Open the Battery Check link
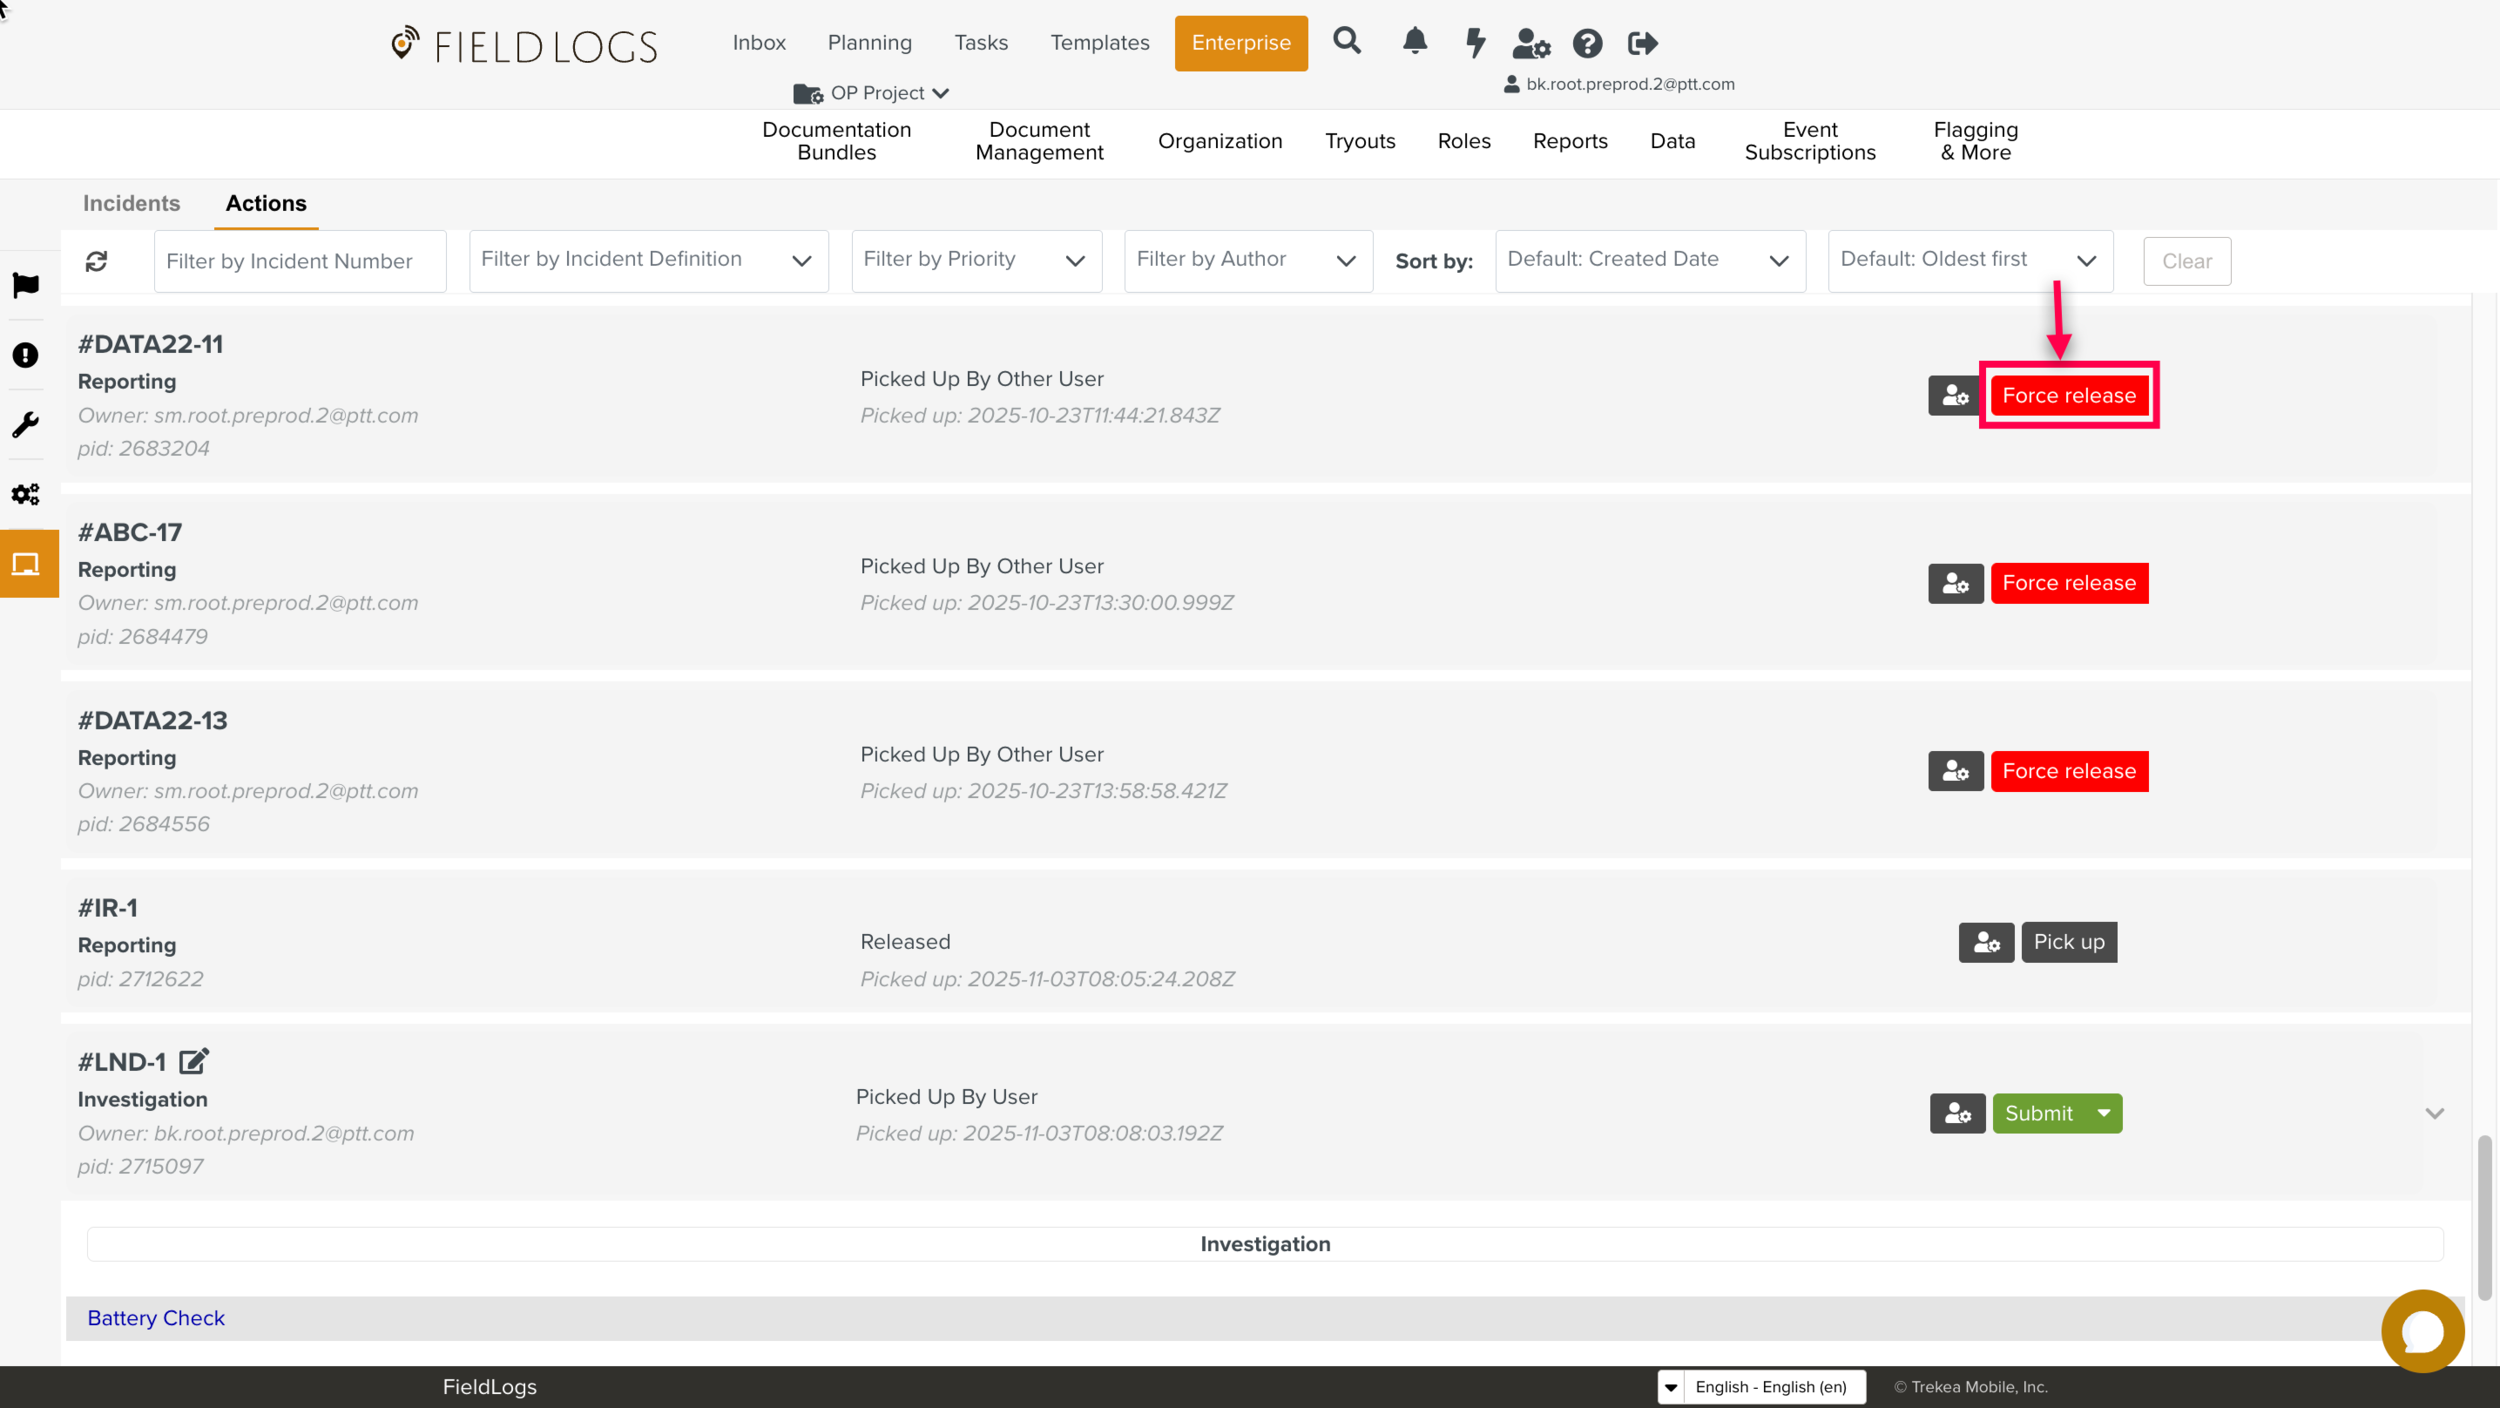 pyautogui.click(x=156, y=1318)
